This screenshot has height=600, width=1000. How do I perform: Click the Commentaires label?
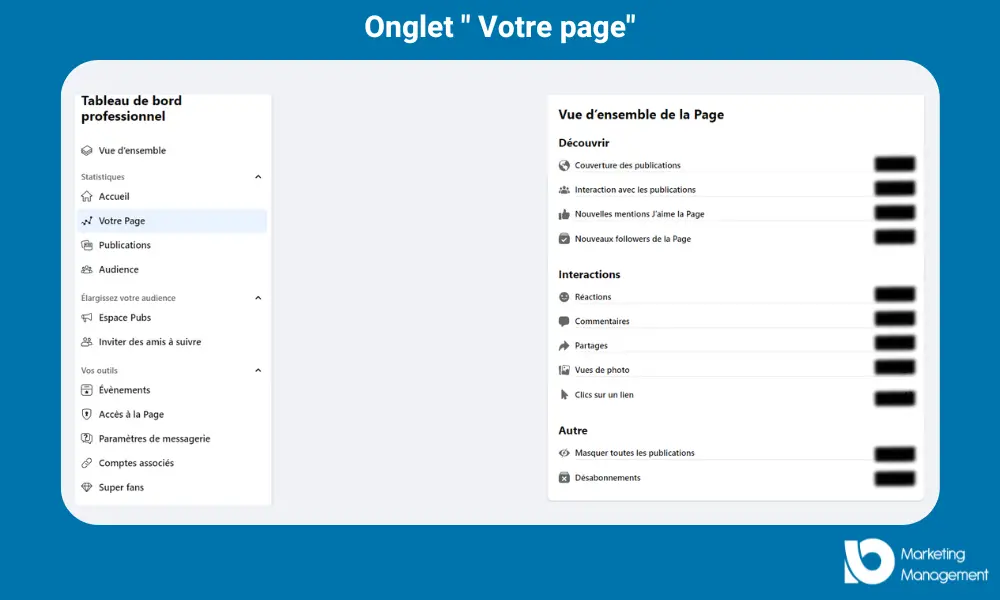(x=602, y=321)
